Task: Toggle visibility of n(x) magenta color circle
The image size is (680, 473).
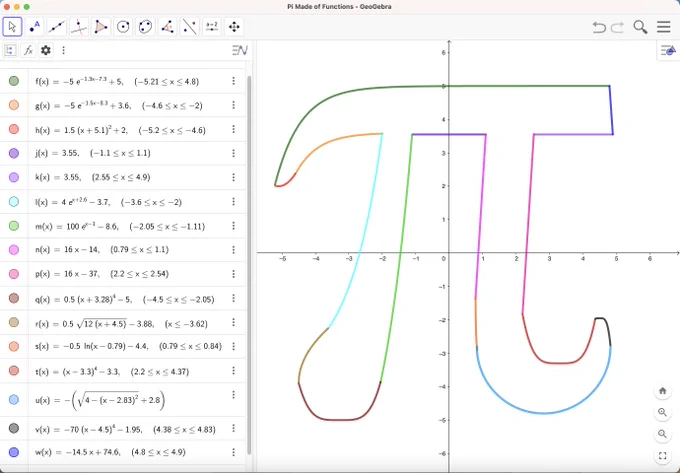Action: pyautogui.click(x=14, y=250)
